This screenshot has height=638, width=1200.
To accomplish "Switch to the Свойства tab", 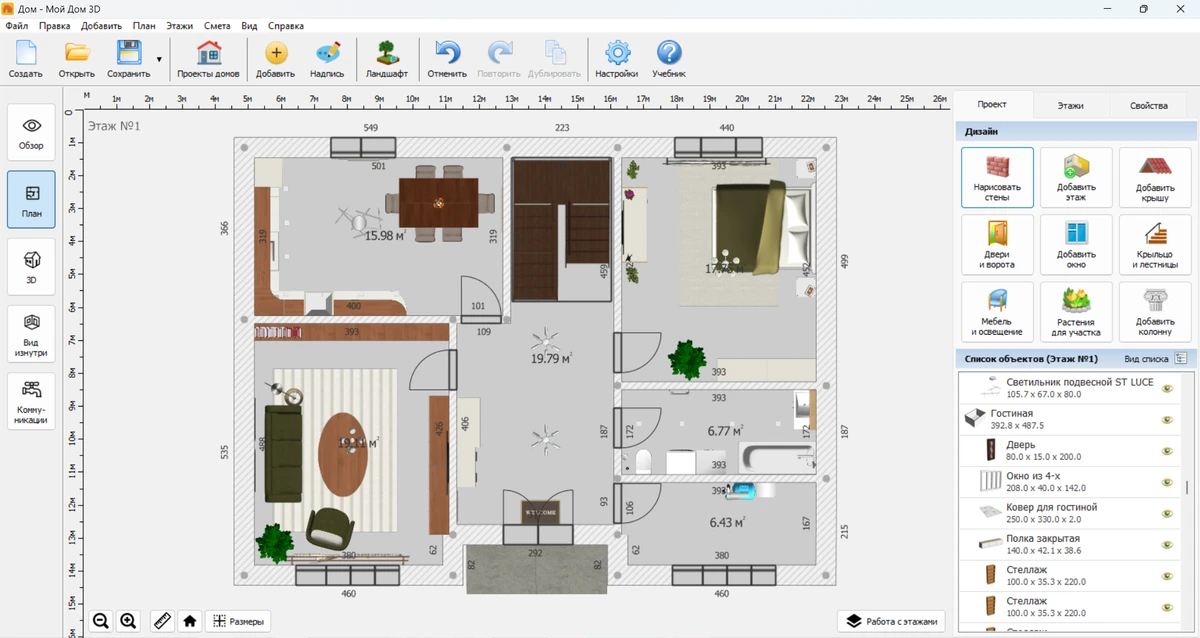I will [1148, 105].
